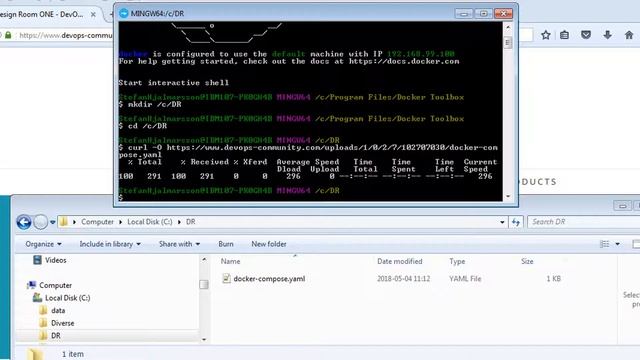Screen dimensions: 640x360
Task: Bookmark page with star icon in browser
Action: pos(545,35)
